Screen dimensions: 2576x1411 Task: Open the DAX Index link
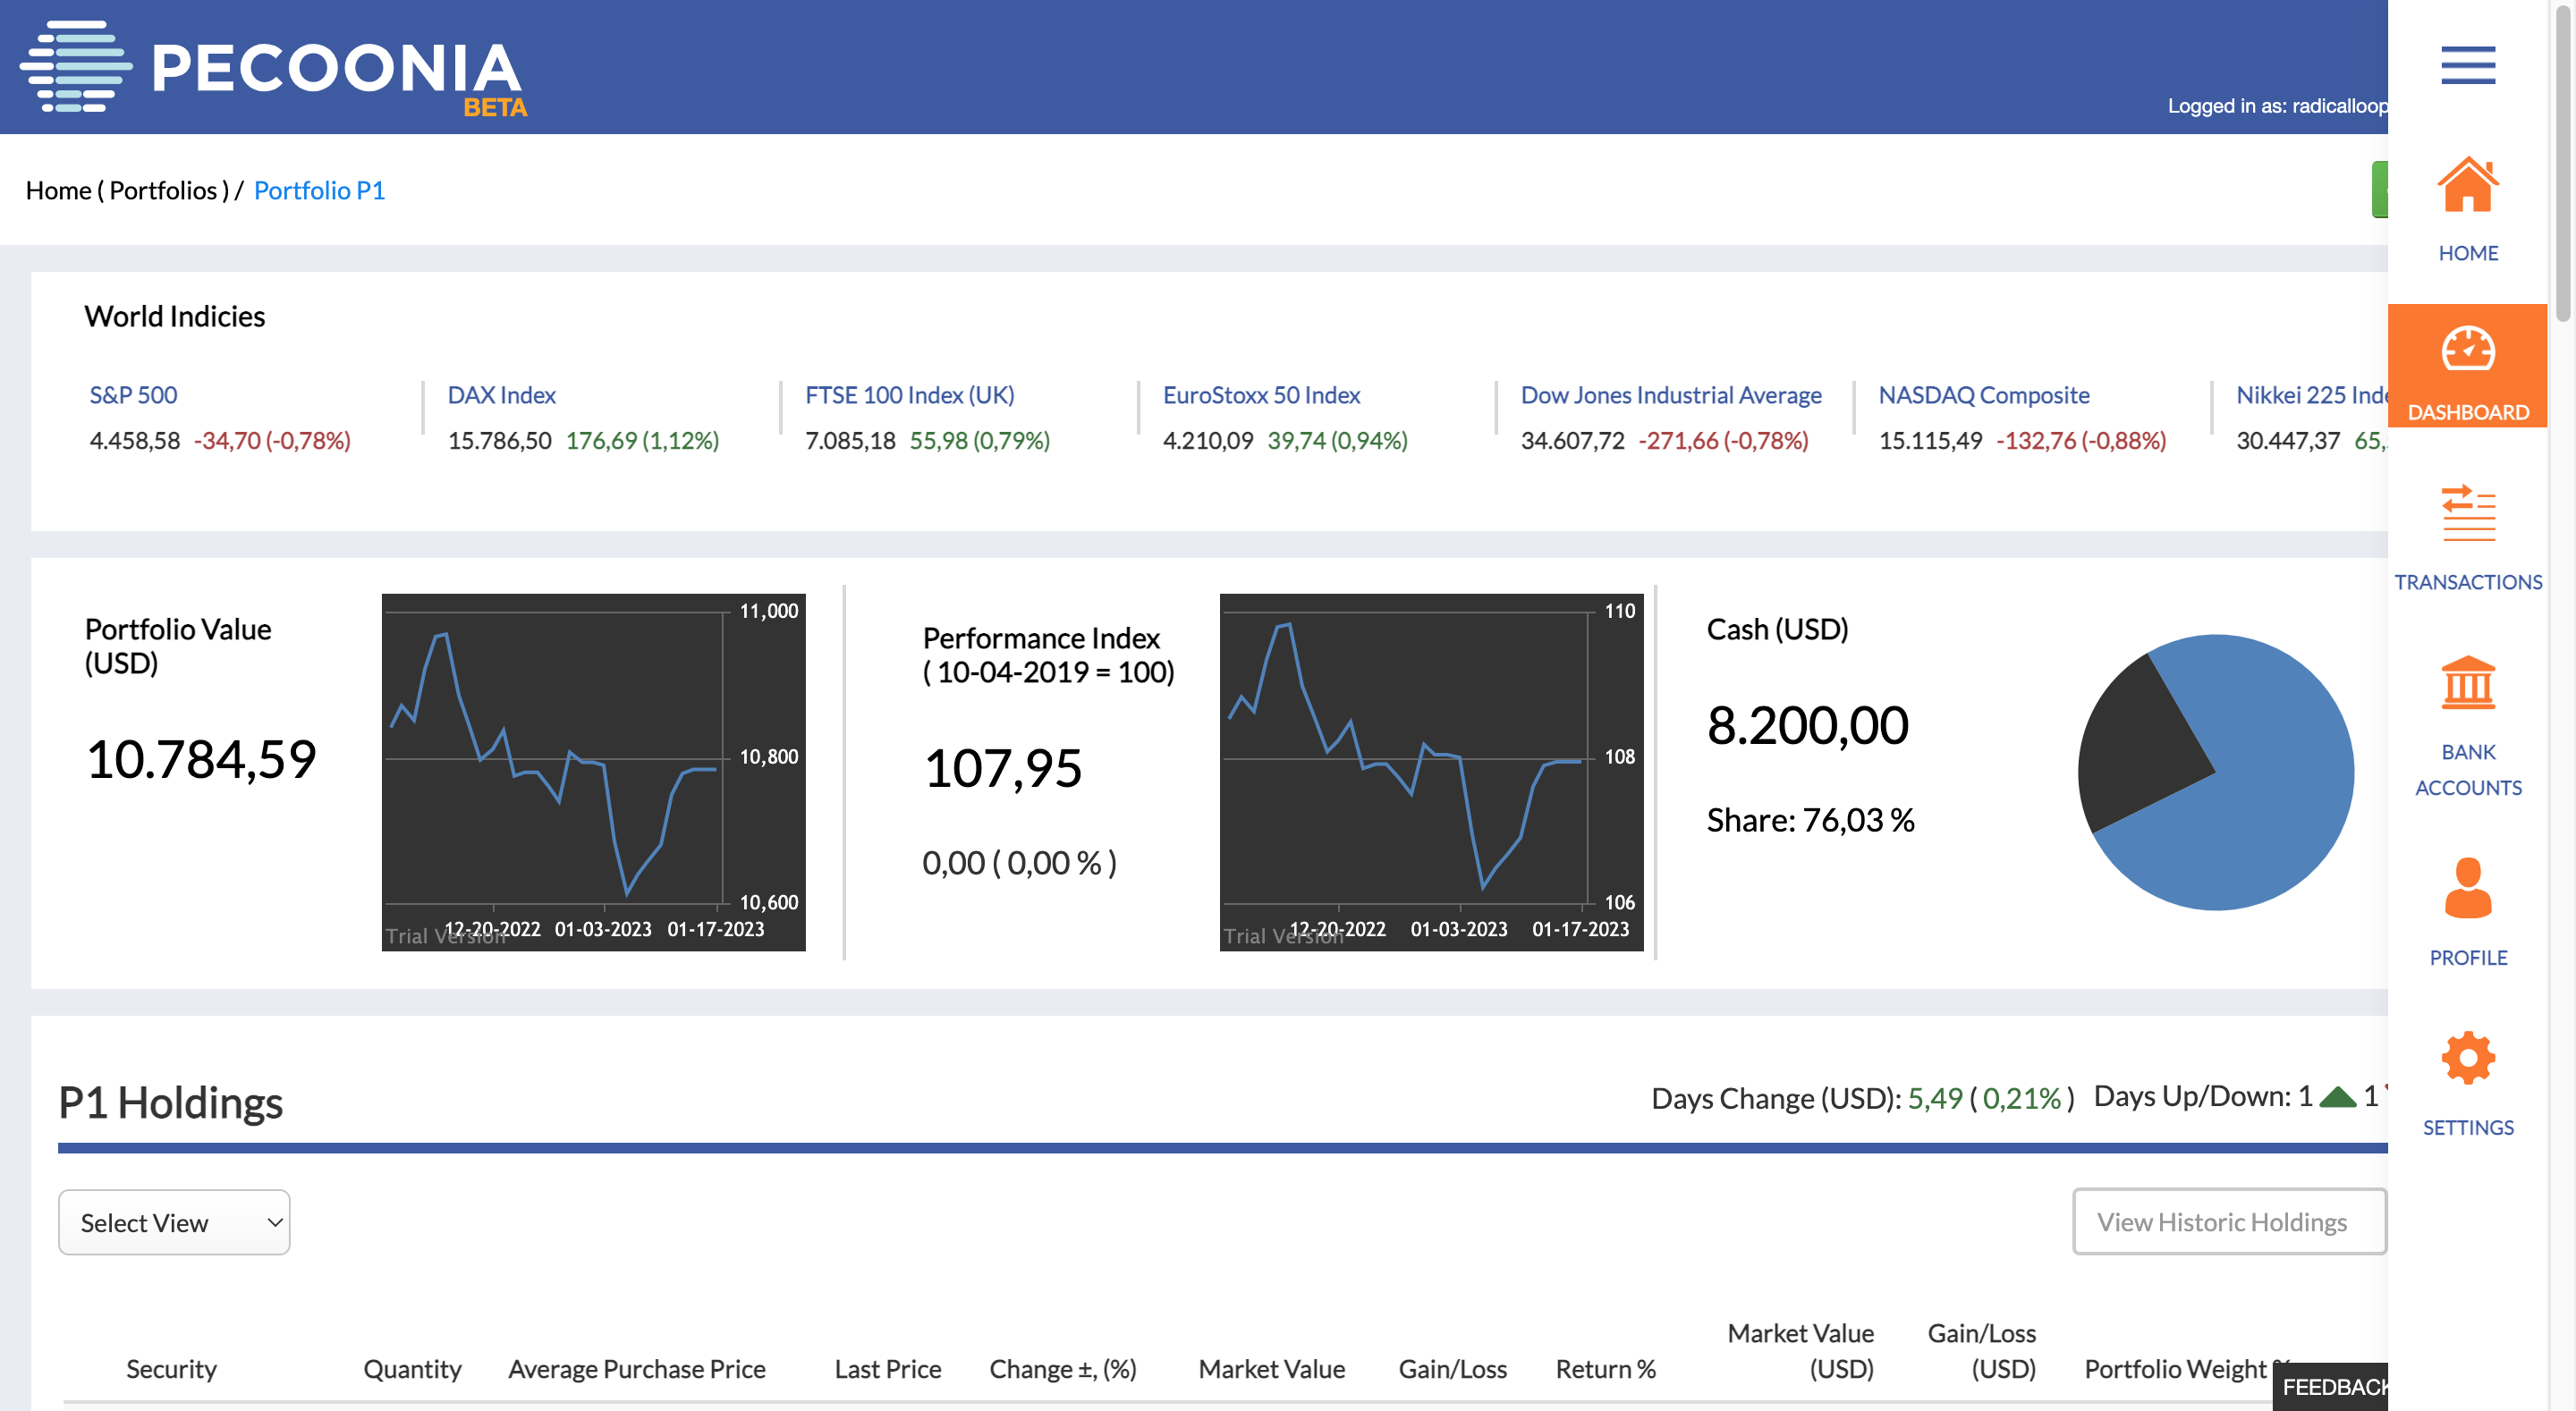[x=501, y=395]
